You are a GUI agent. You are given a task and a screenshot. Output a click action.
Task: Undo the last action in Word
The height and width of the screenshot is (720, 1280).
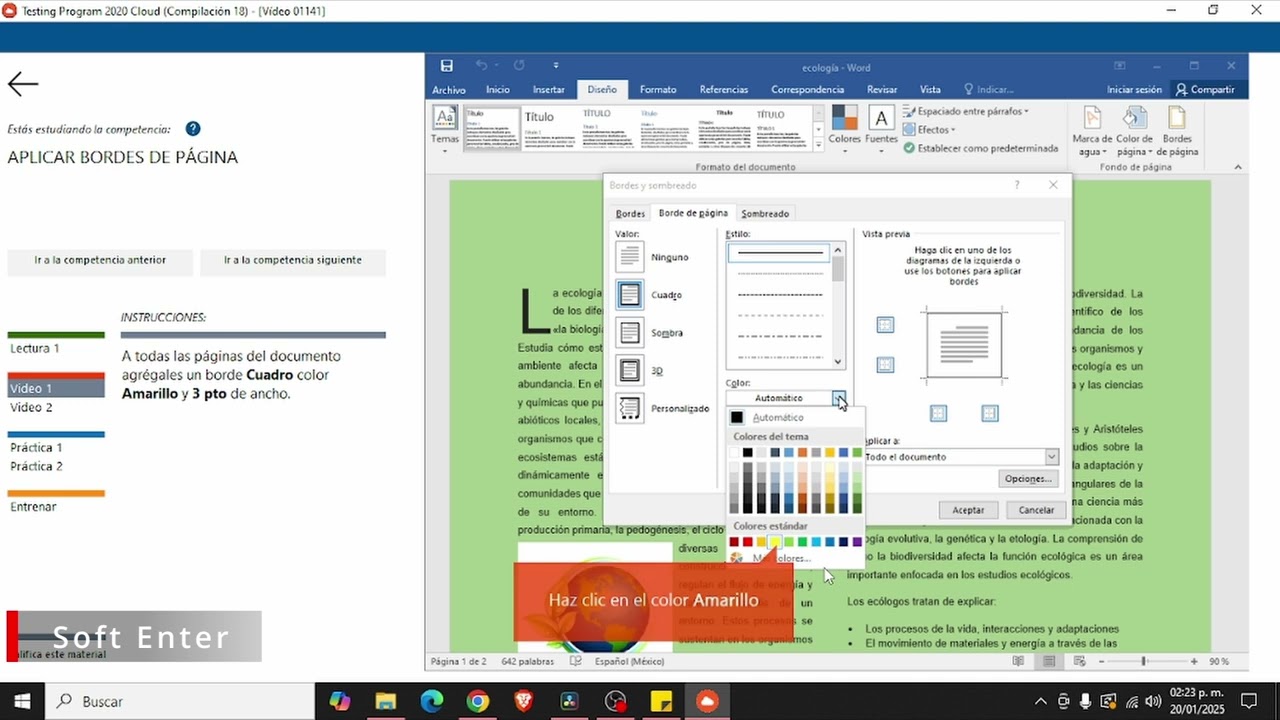coord(482,66)
